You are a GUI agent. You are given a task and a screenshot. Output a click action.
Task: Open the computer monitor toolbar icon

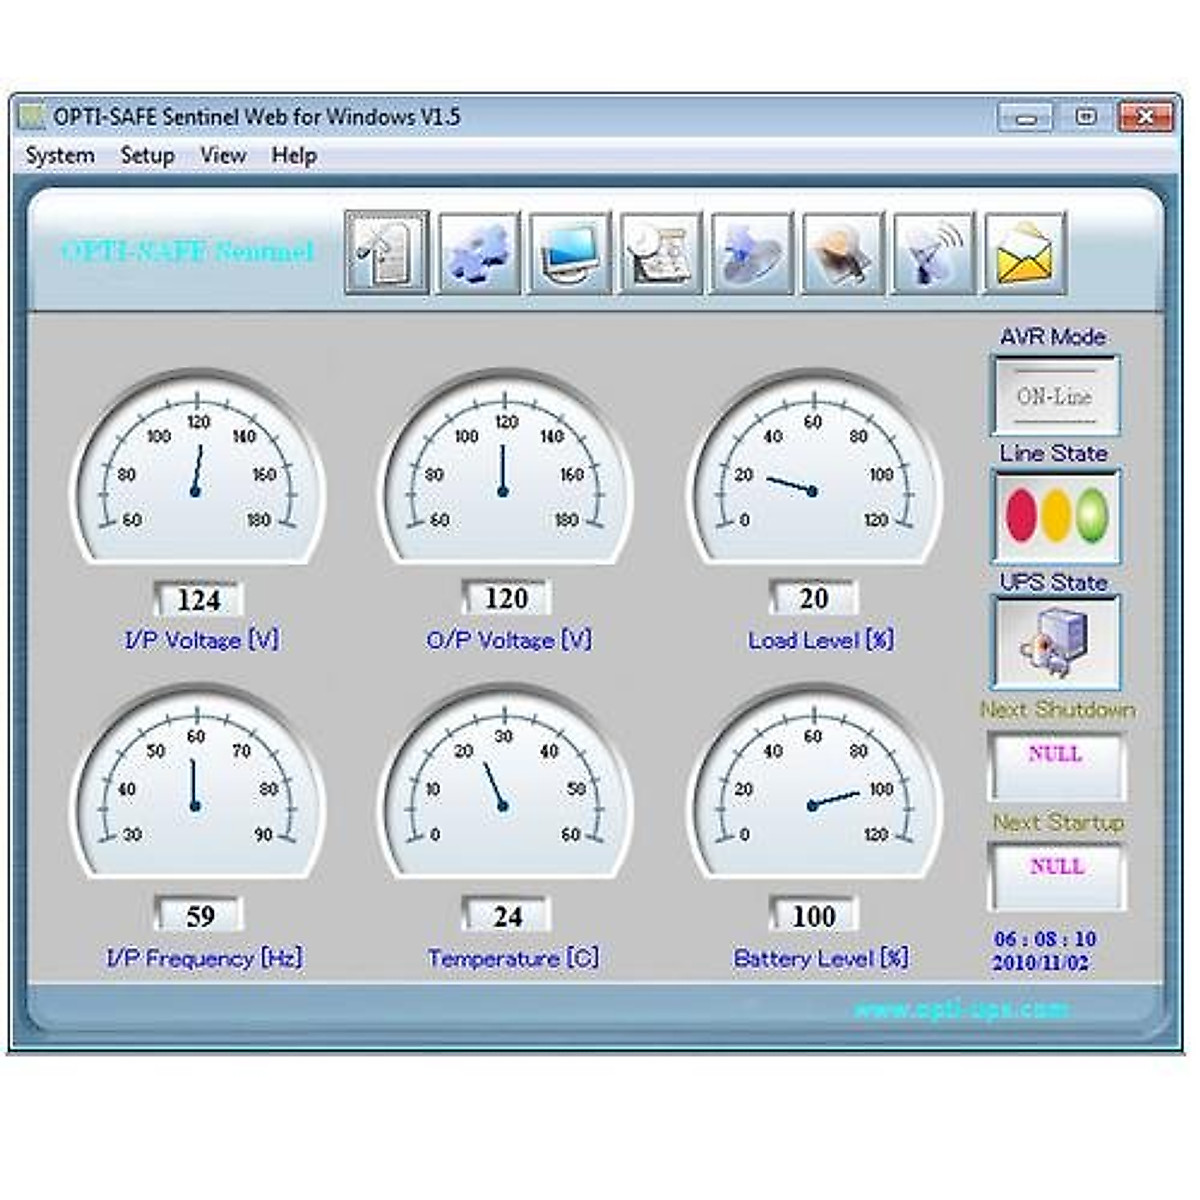click(569, 253)
